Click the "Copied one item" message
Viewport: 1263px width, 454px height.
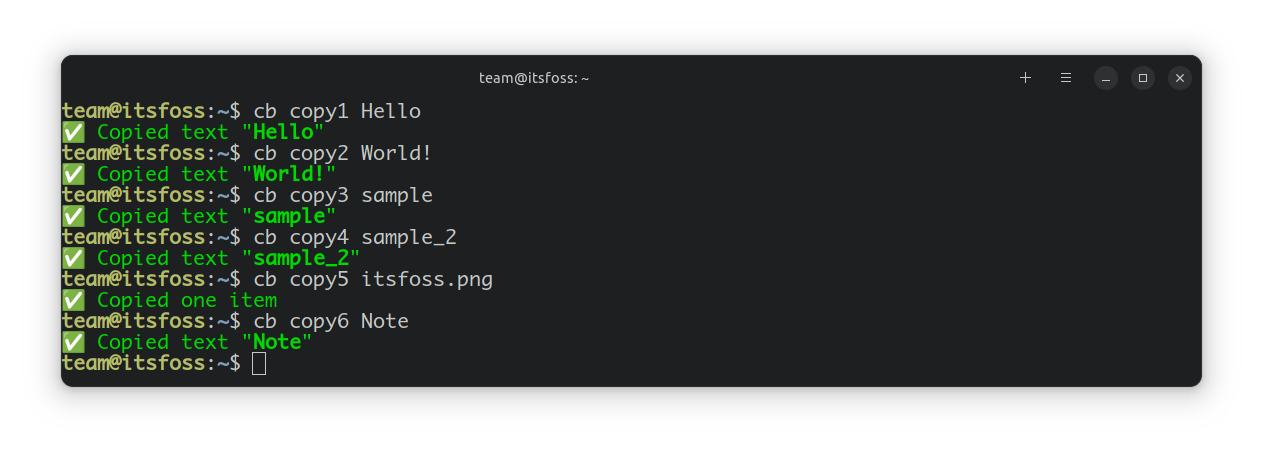click(187, 300)
